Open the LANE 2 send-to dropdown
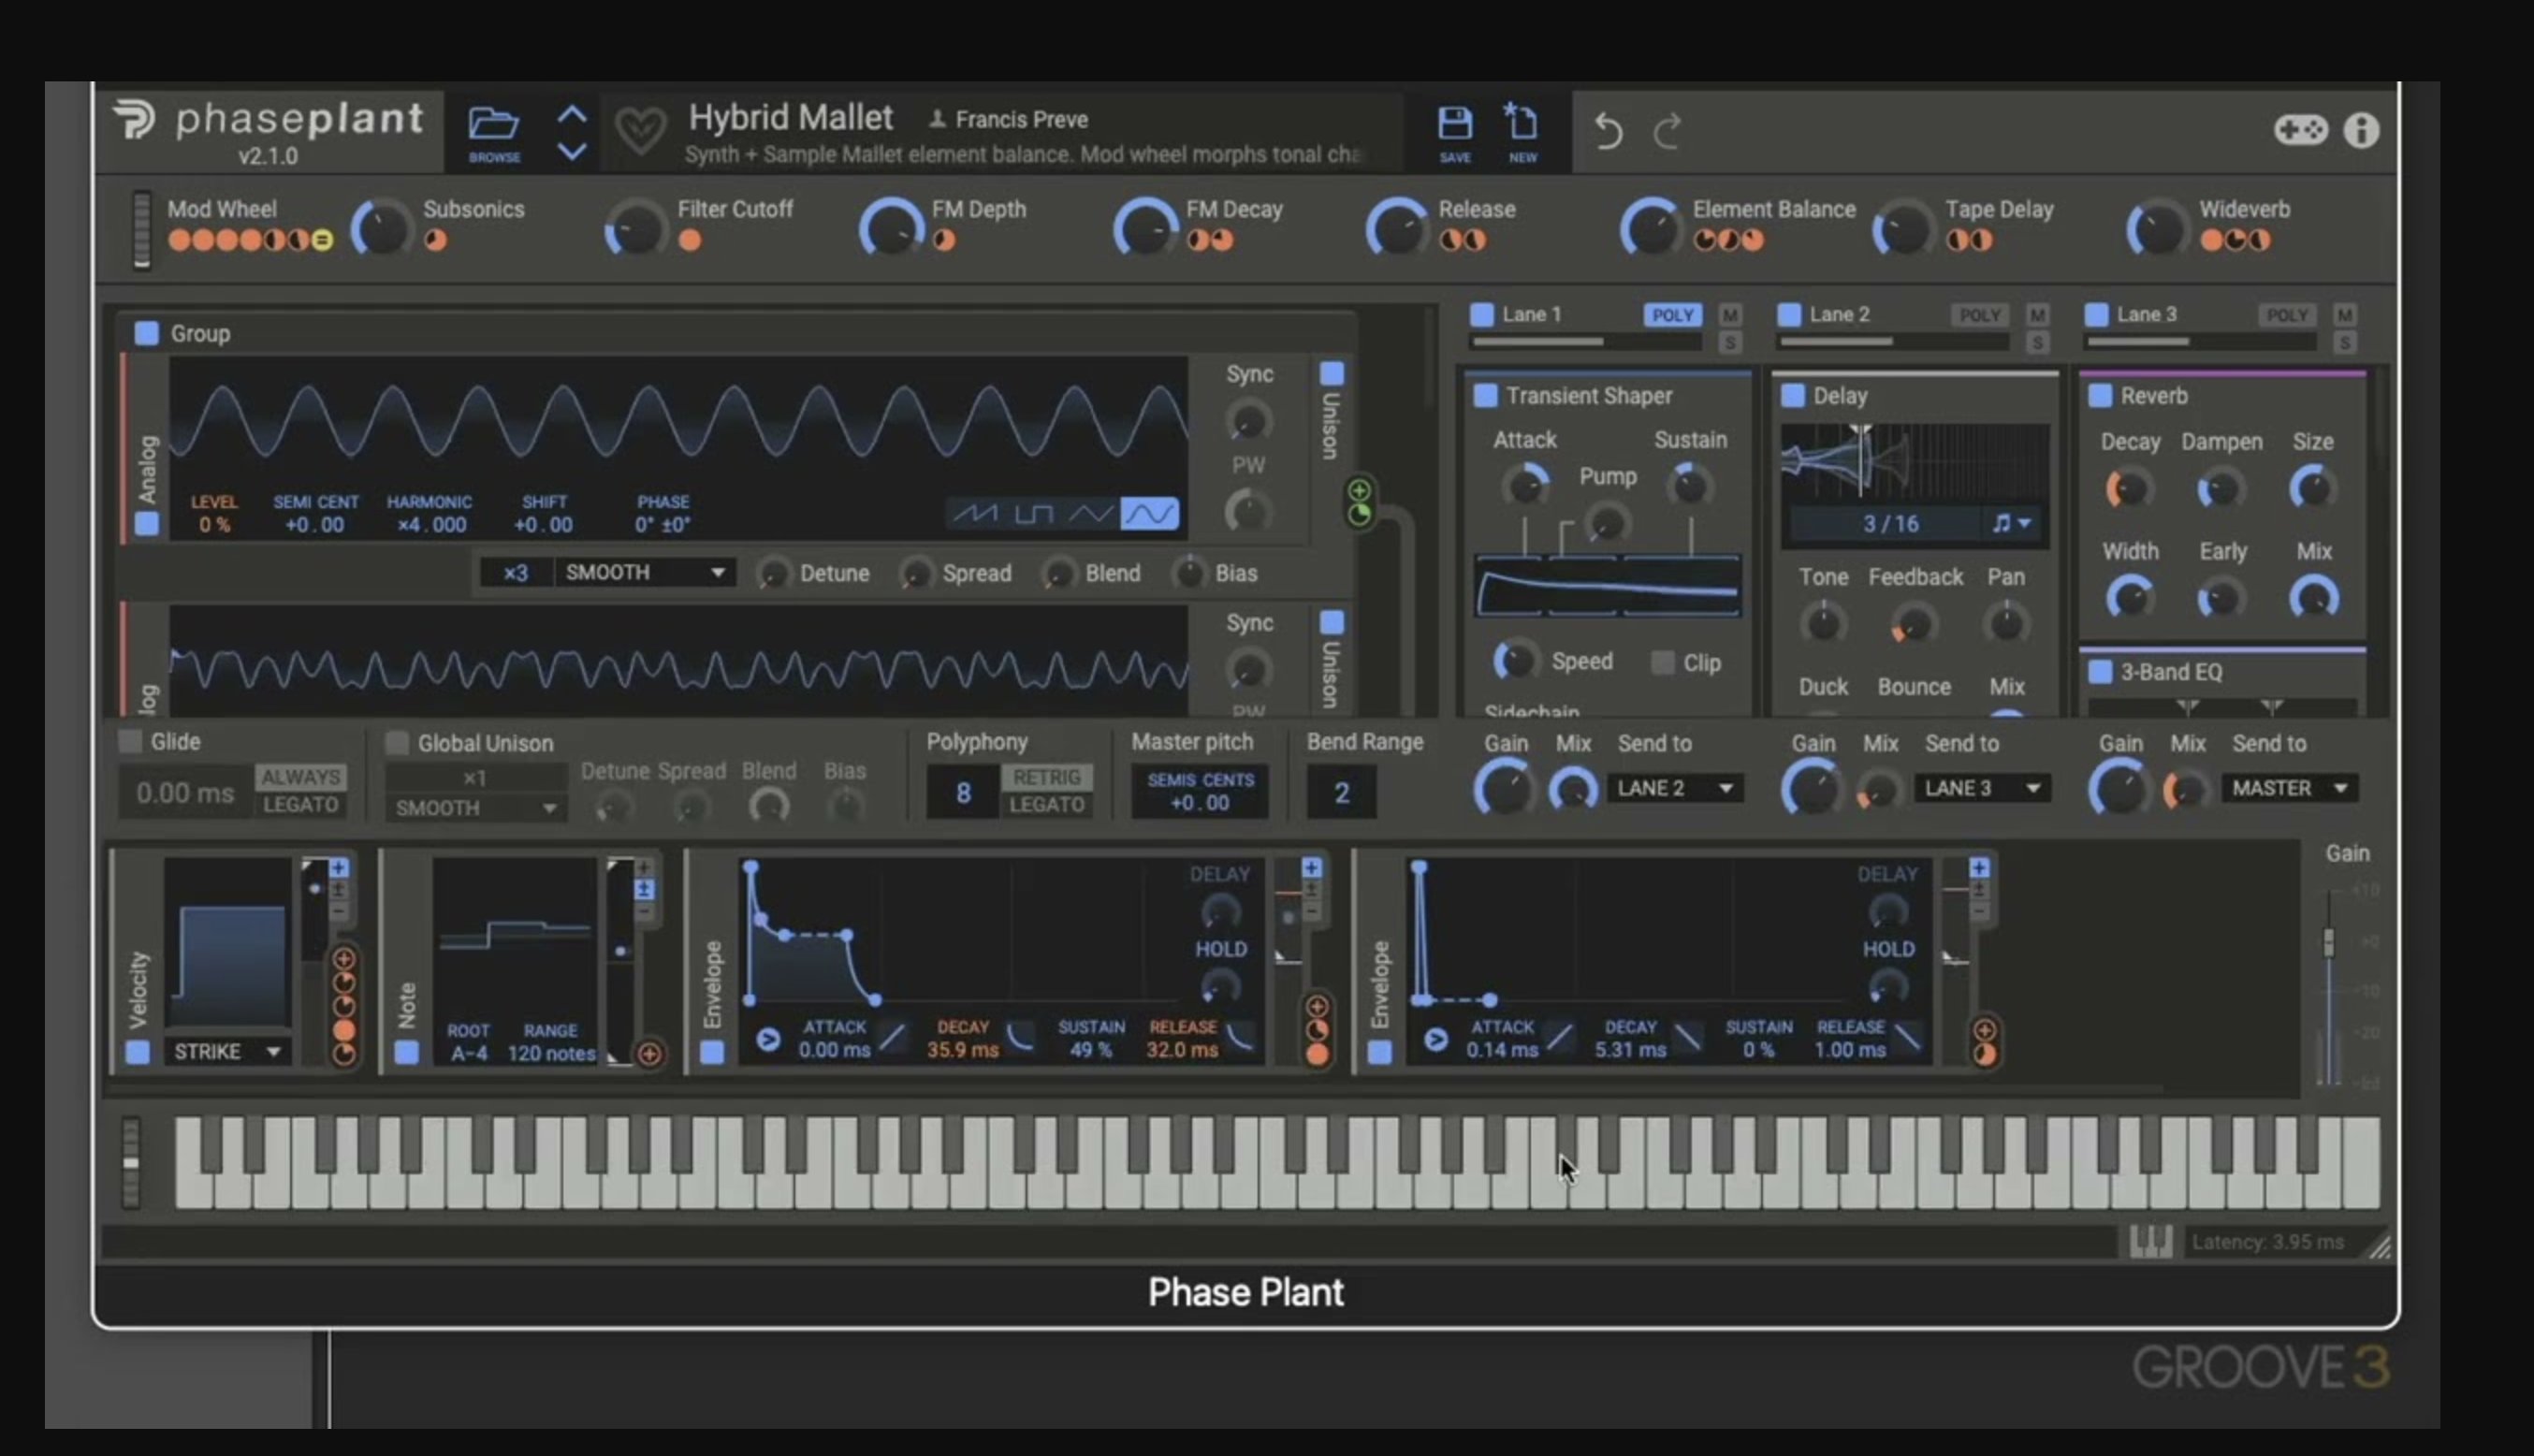Screen dimensions: 2534x1456 coord(1674,788)
